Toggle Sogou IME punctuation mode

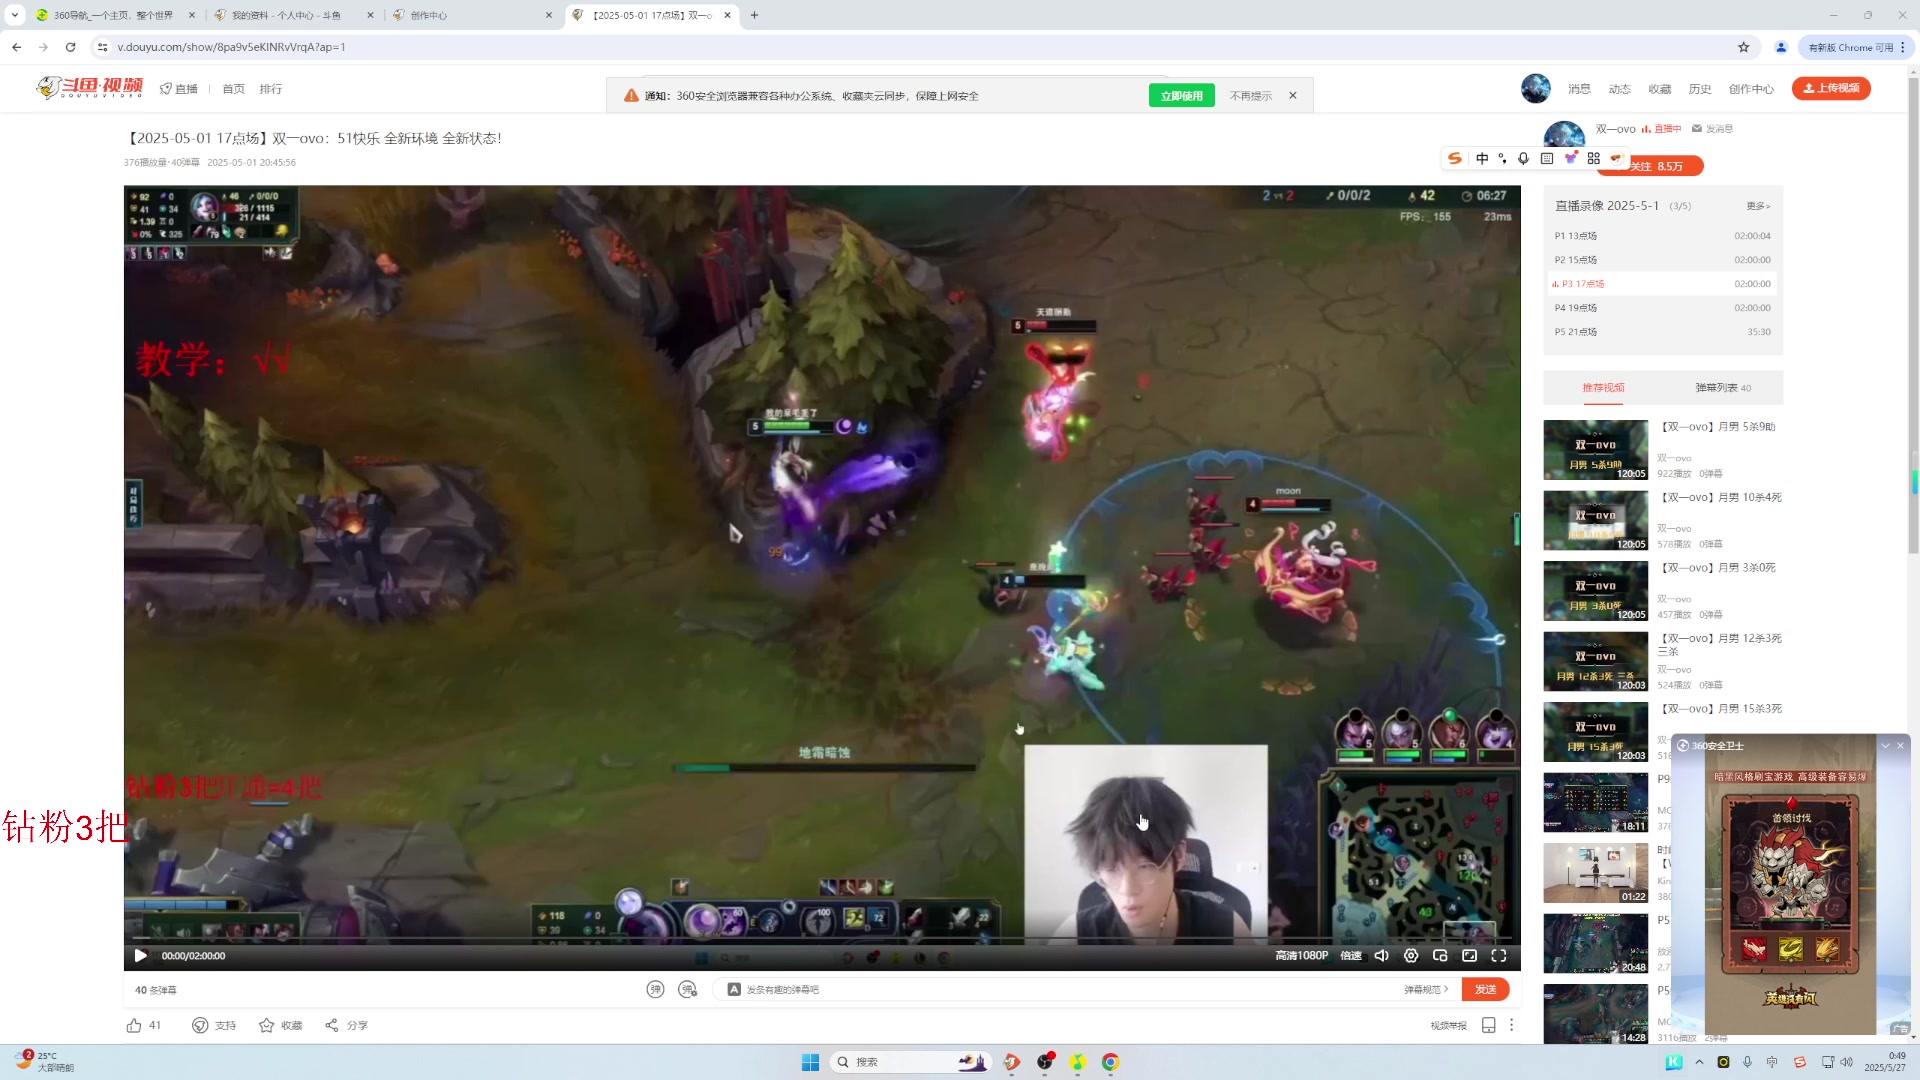coord(1502,158)
